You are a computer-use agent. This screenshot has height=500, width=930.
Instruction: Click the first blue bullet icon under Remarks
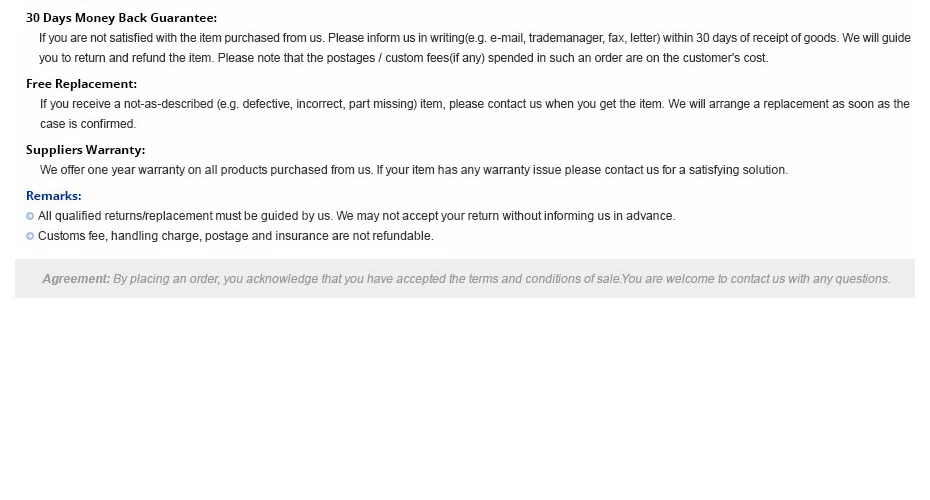pyautogui.click(x=30, y=216)
